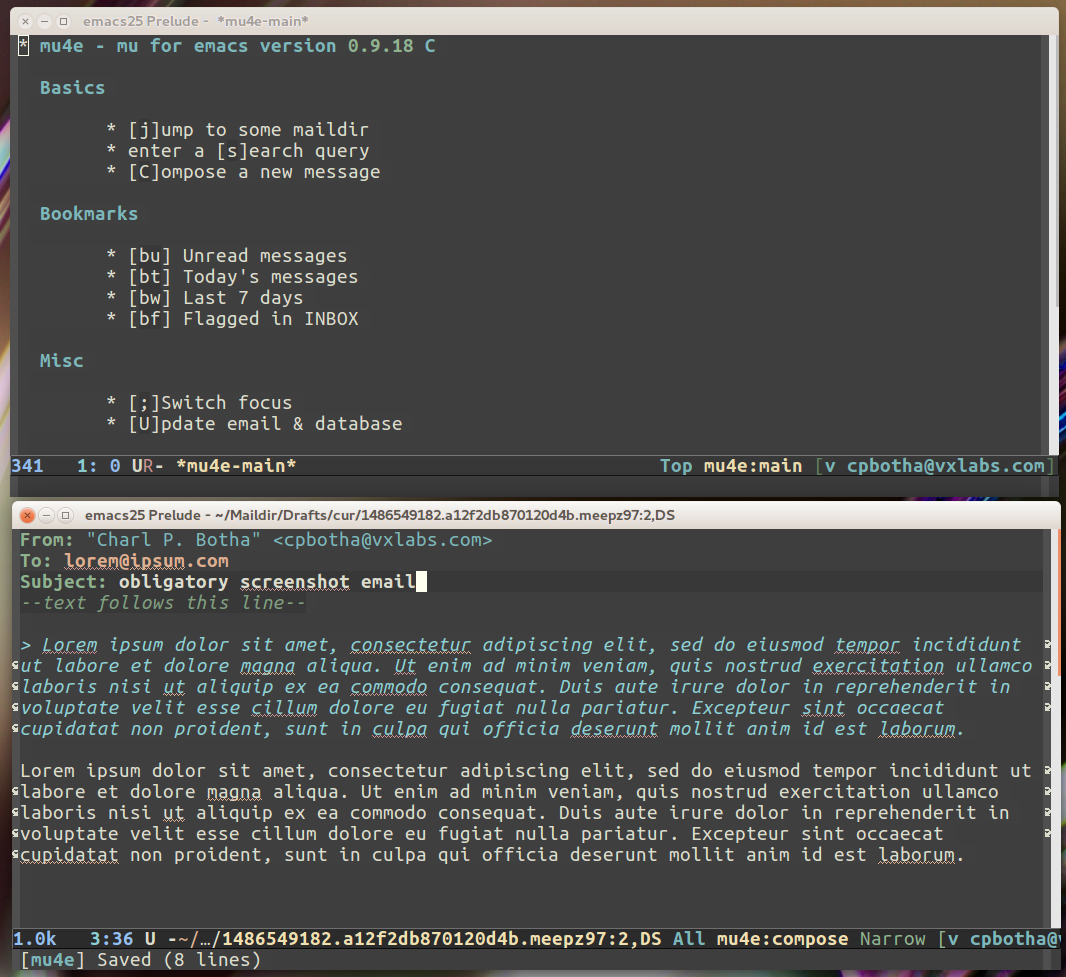Maximize the mu4e-main emacs window
Viewport: 1066px width, 977px height.
[63, 22]
